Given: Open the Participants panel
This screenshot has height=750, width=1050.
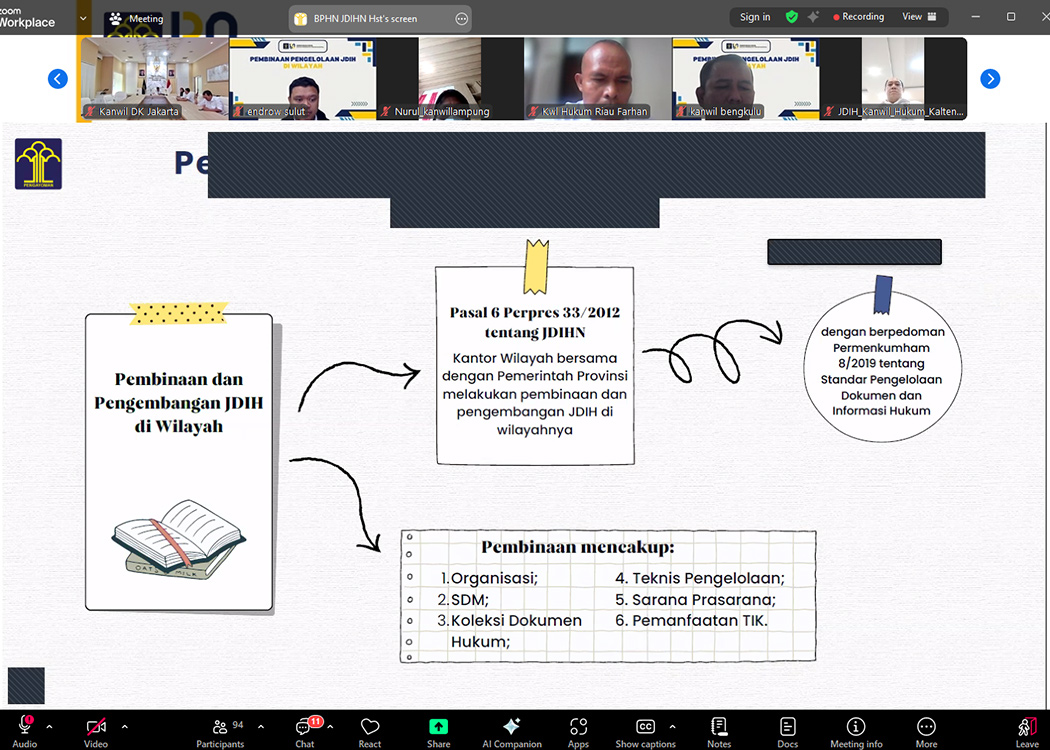Looking at the screenshot, I should (220, 728).
